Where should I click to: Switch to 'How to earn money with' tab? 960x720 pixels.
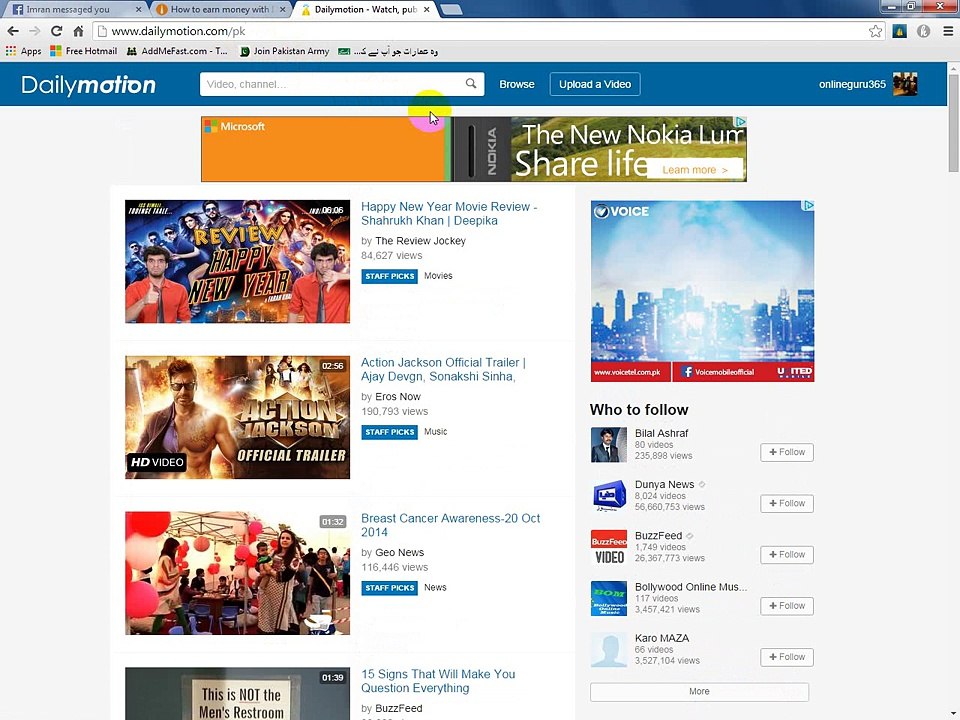coord(219,9)
